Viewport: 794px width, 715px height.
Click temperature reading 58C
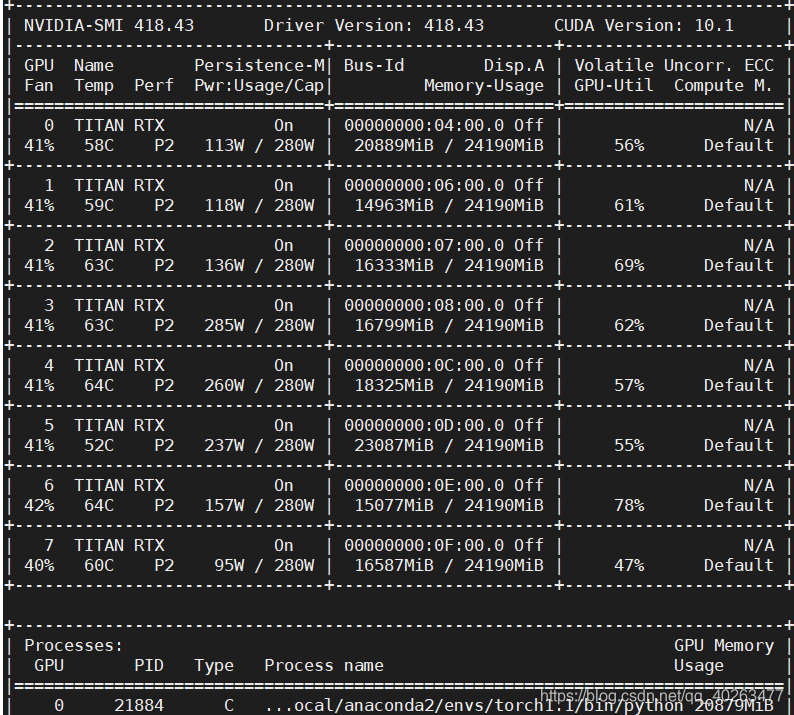pos(99,145)
